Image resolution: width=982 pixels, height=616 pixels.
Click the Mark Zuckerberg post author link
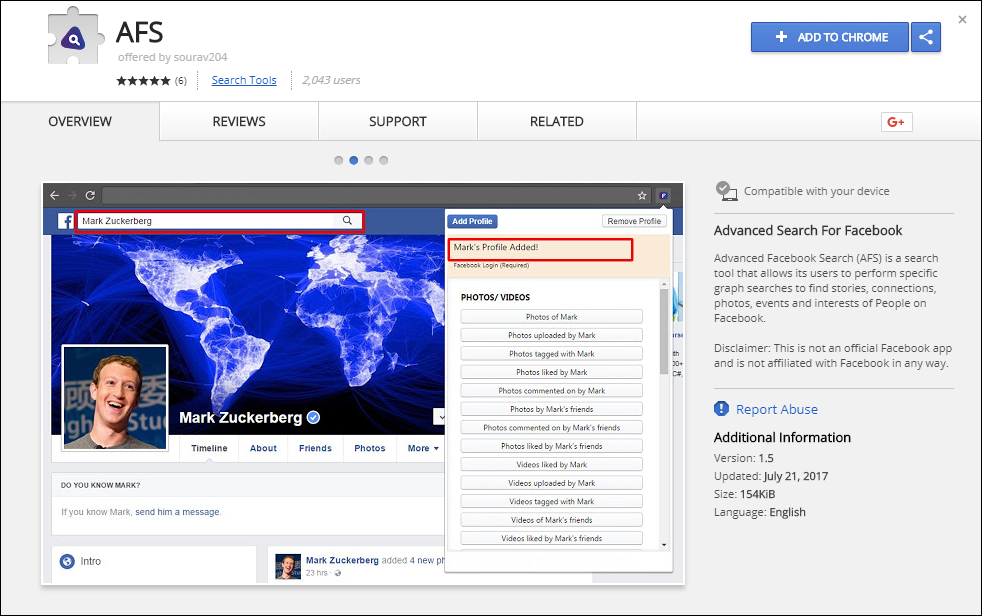tap(342, 560)
